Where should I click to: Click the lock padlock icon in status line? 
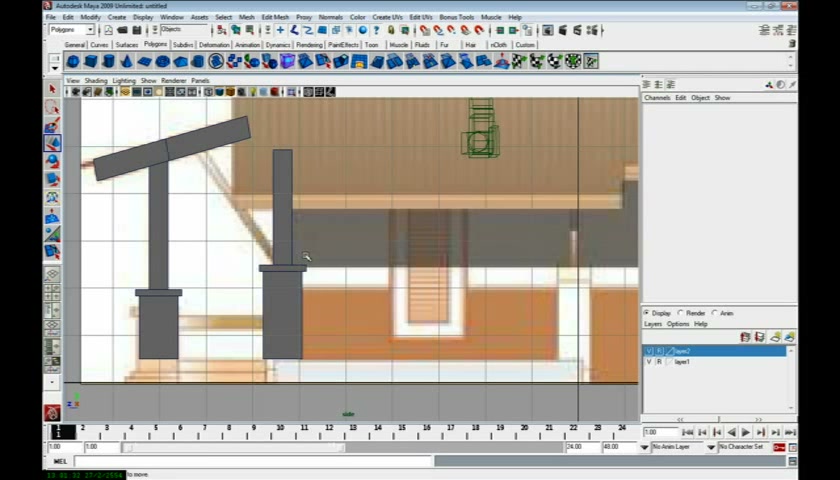click(x=391, y=30)
